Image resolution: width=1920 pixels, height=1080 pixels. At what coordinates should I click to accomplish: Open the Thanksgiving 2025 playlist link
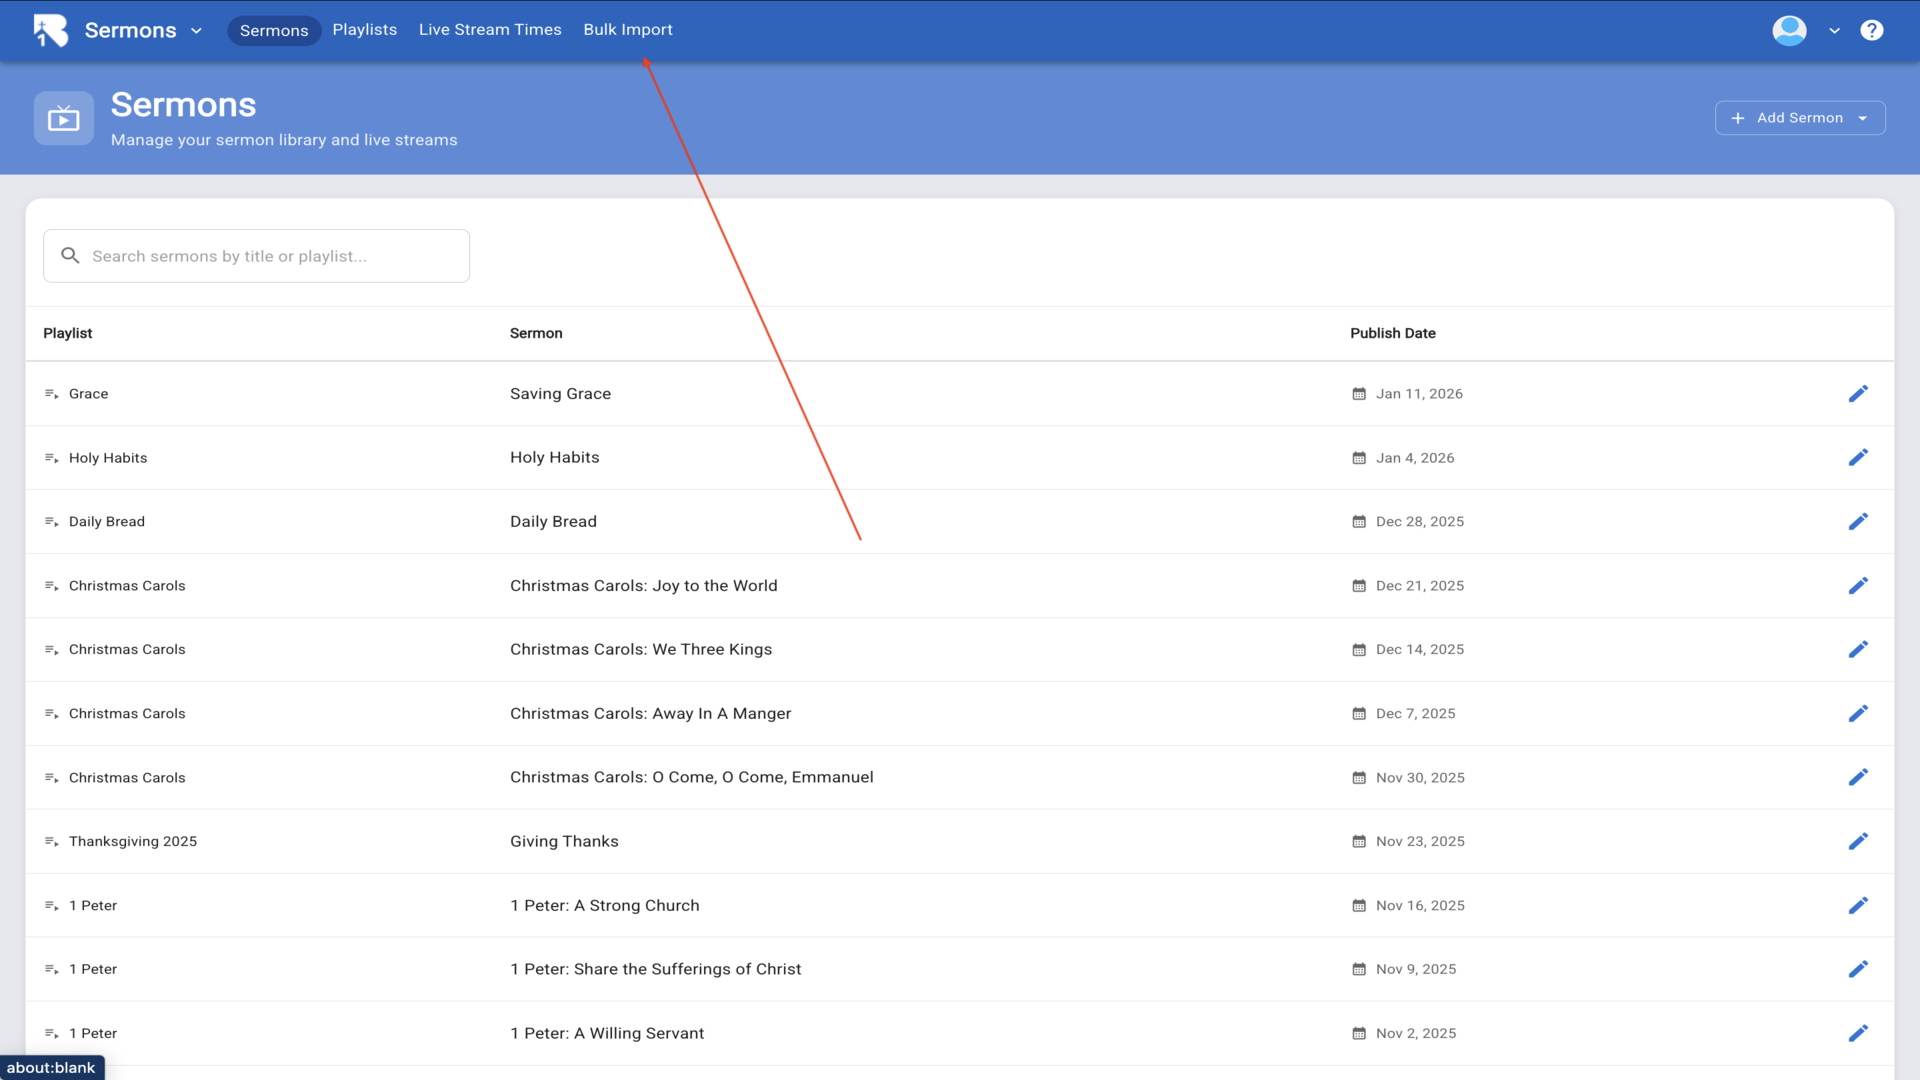coord(133,842)
